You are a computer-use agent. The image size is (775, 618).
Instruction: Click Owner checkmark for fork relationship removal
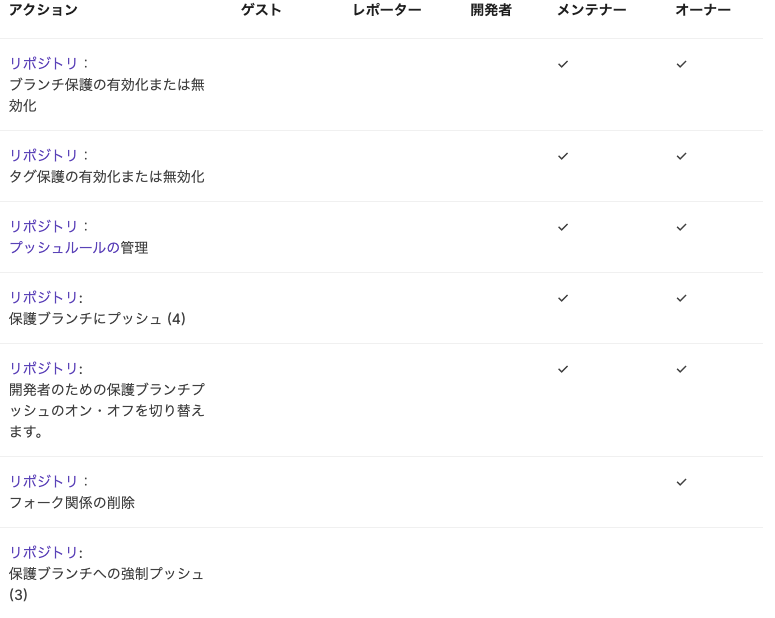tap(681, 482)
